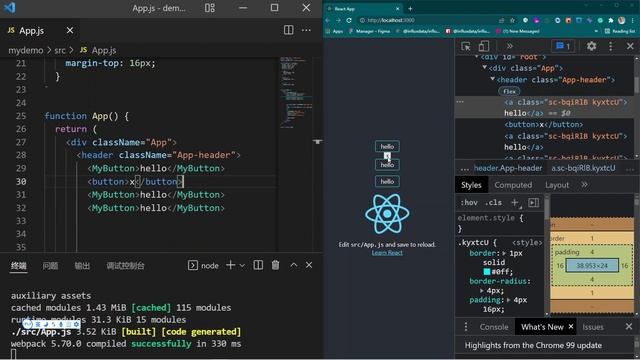Open the 调试控制台 debug console tab
Image resolution: width=640 pixels, height=360 pixels.
point(125,266)
